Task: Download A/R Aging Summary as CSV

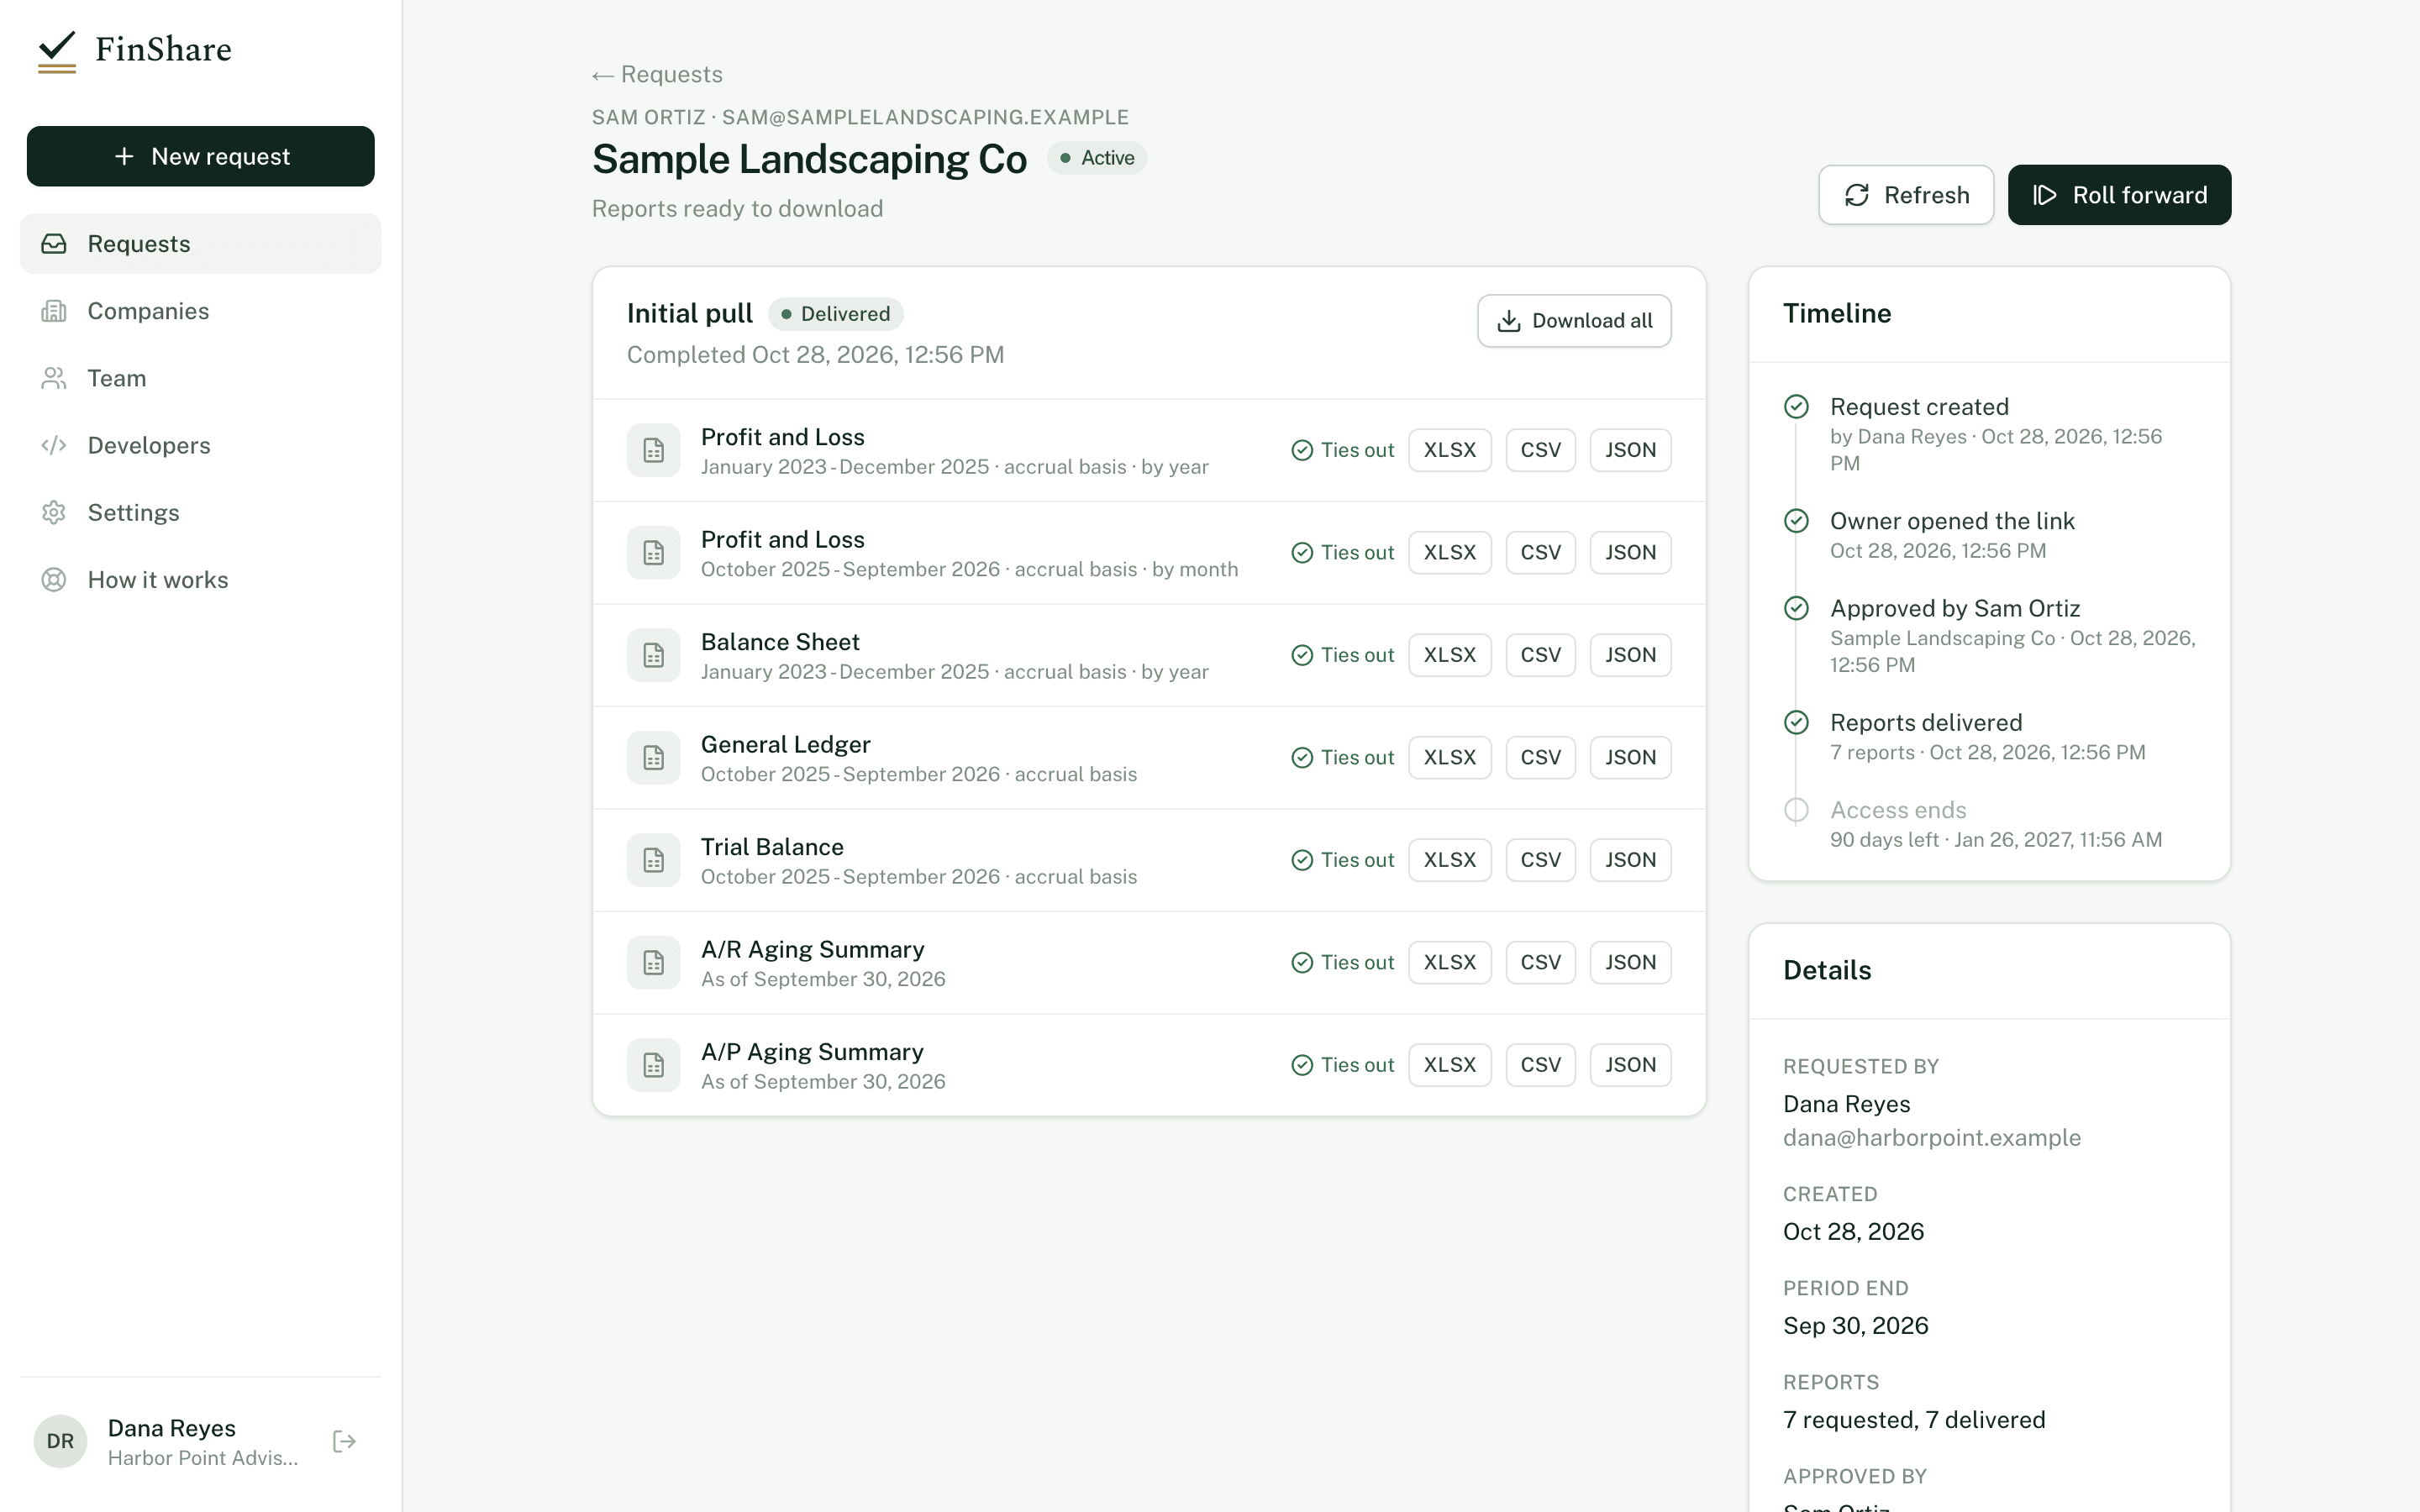Action: click(x=1541, y=963)
